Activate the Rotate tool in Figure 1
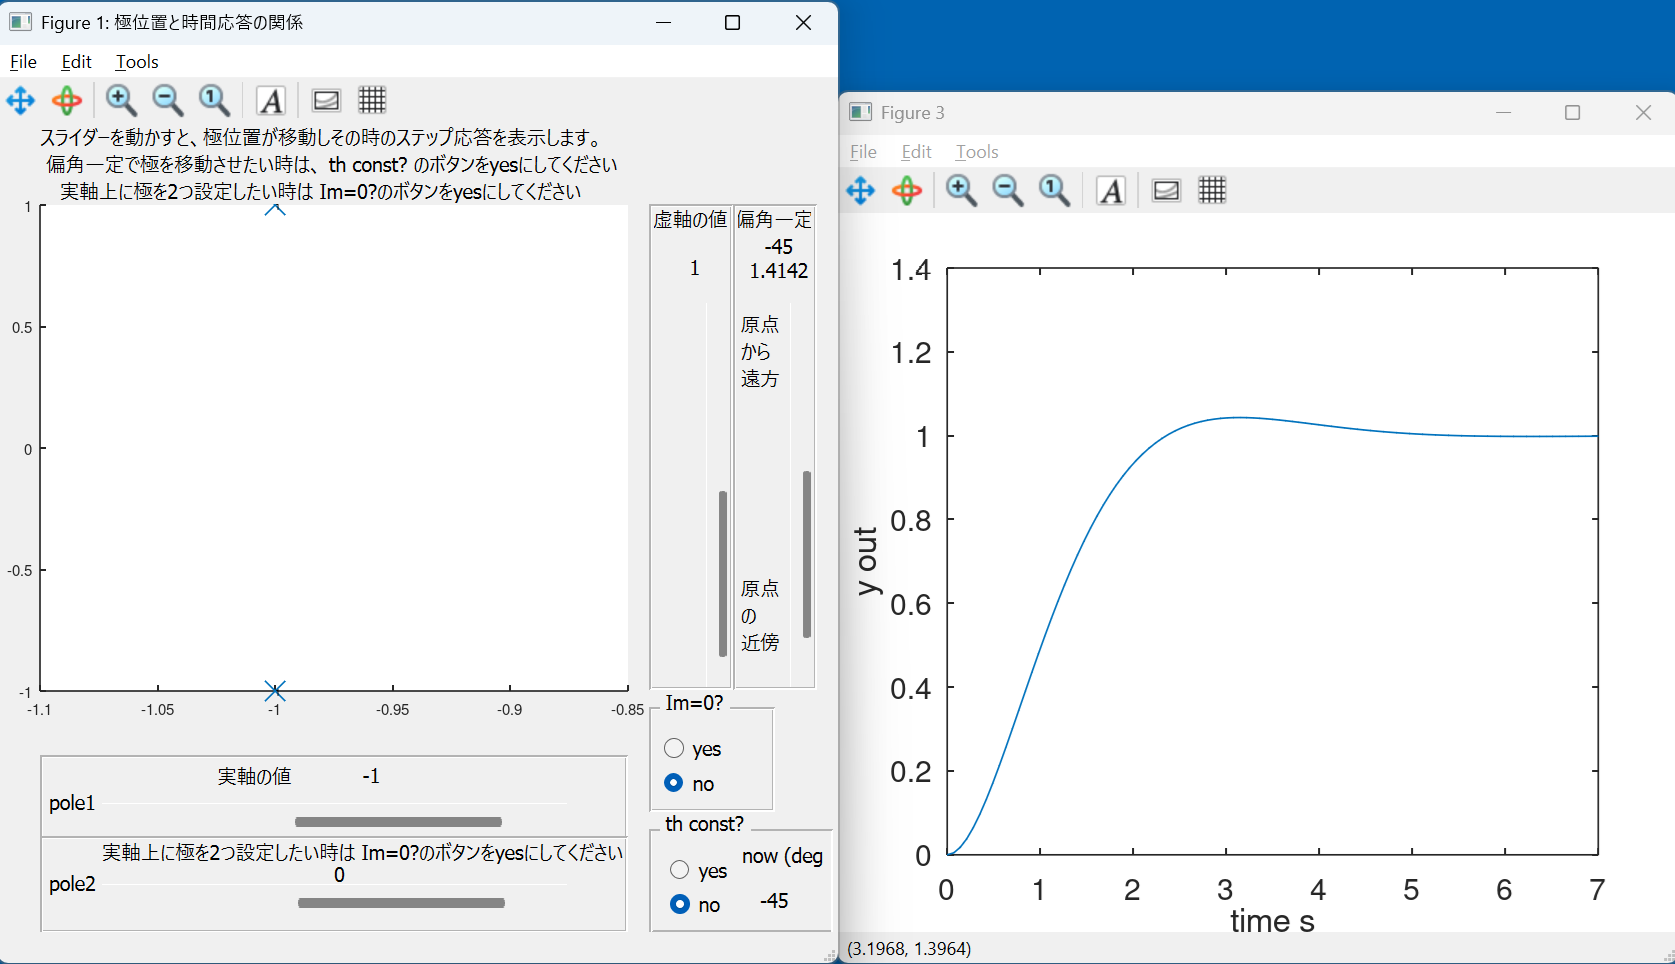 [67, 101]
